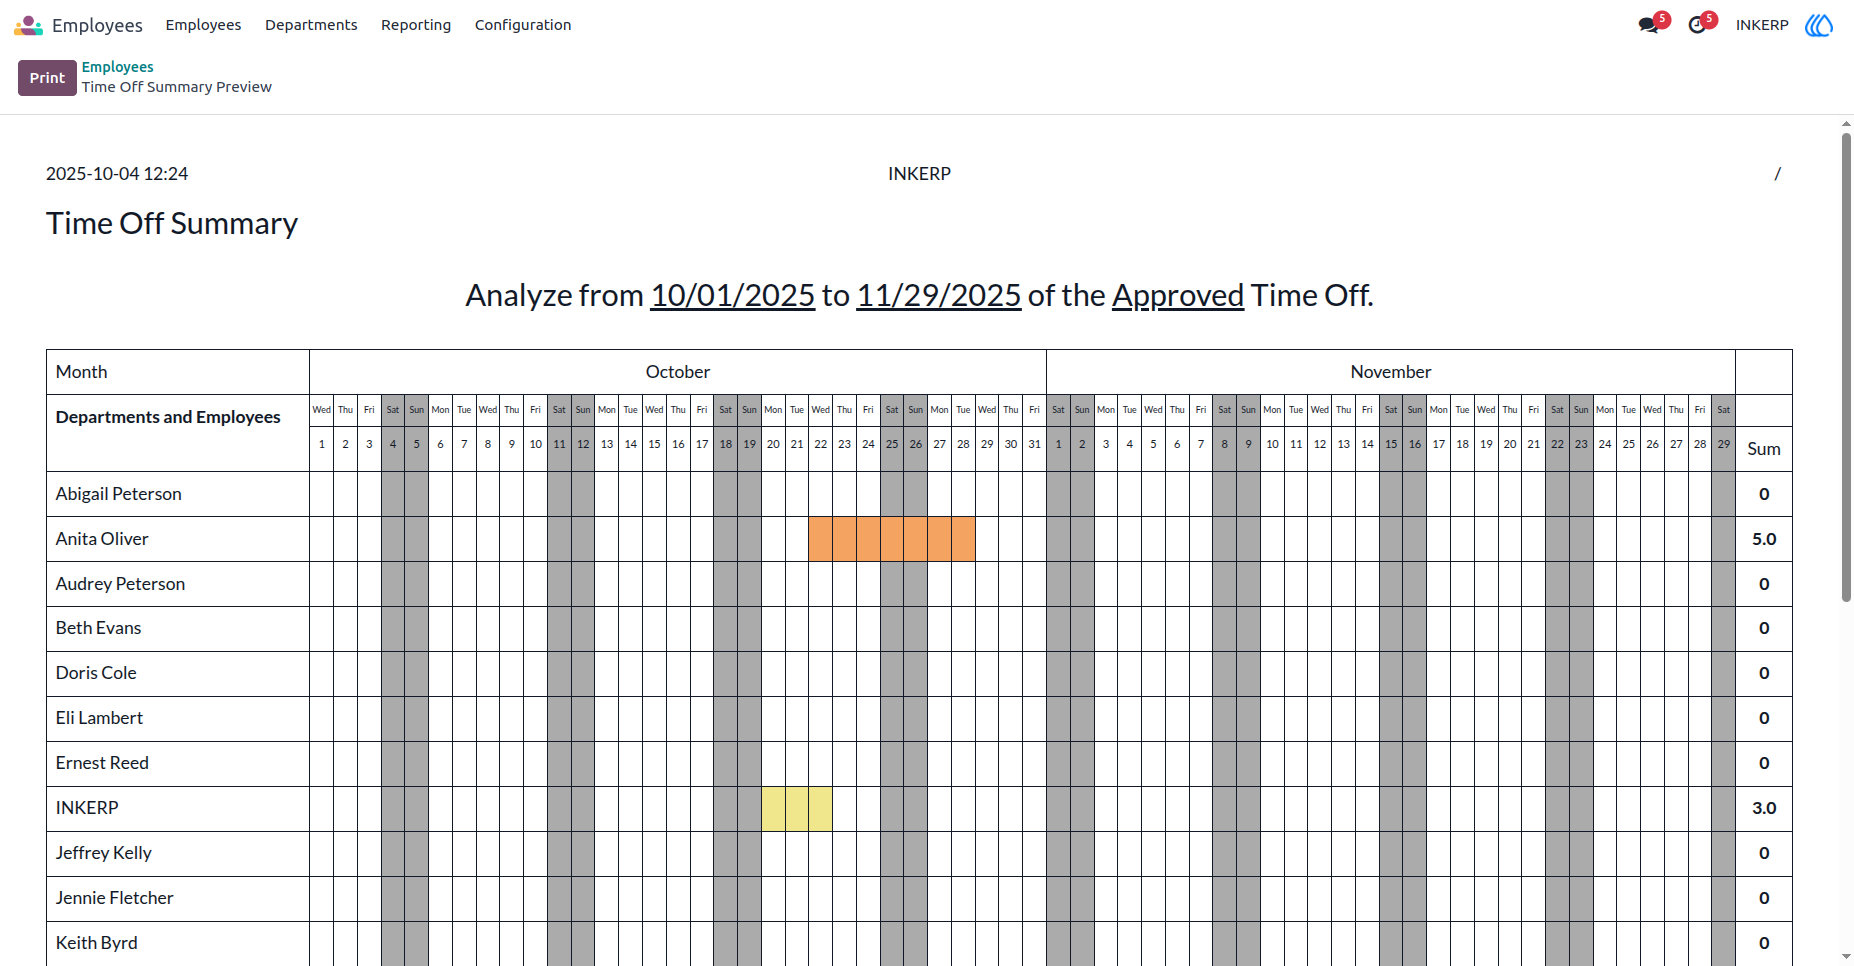Click the 5.0 sum for Anita Oliver
Viewport: 1854px width, 966px height.
1764,539
